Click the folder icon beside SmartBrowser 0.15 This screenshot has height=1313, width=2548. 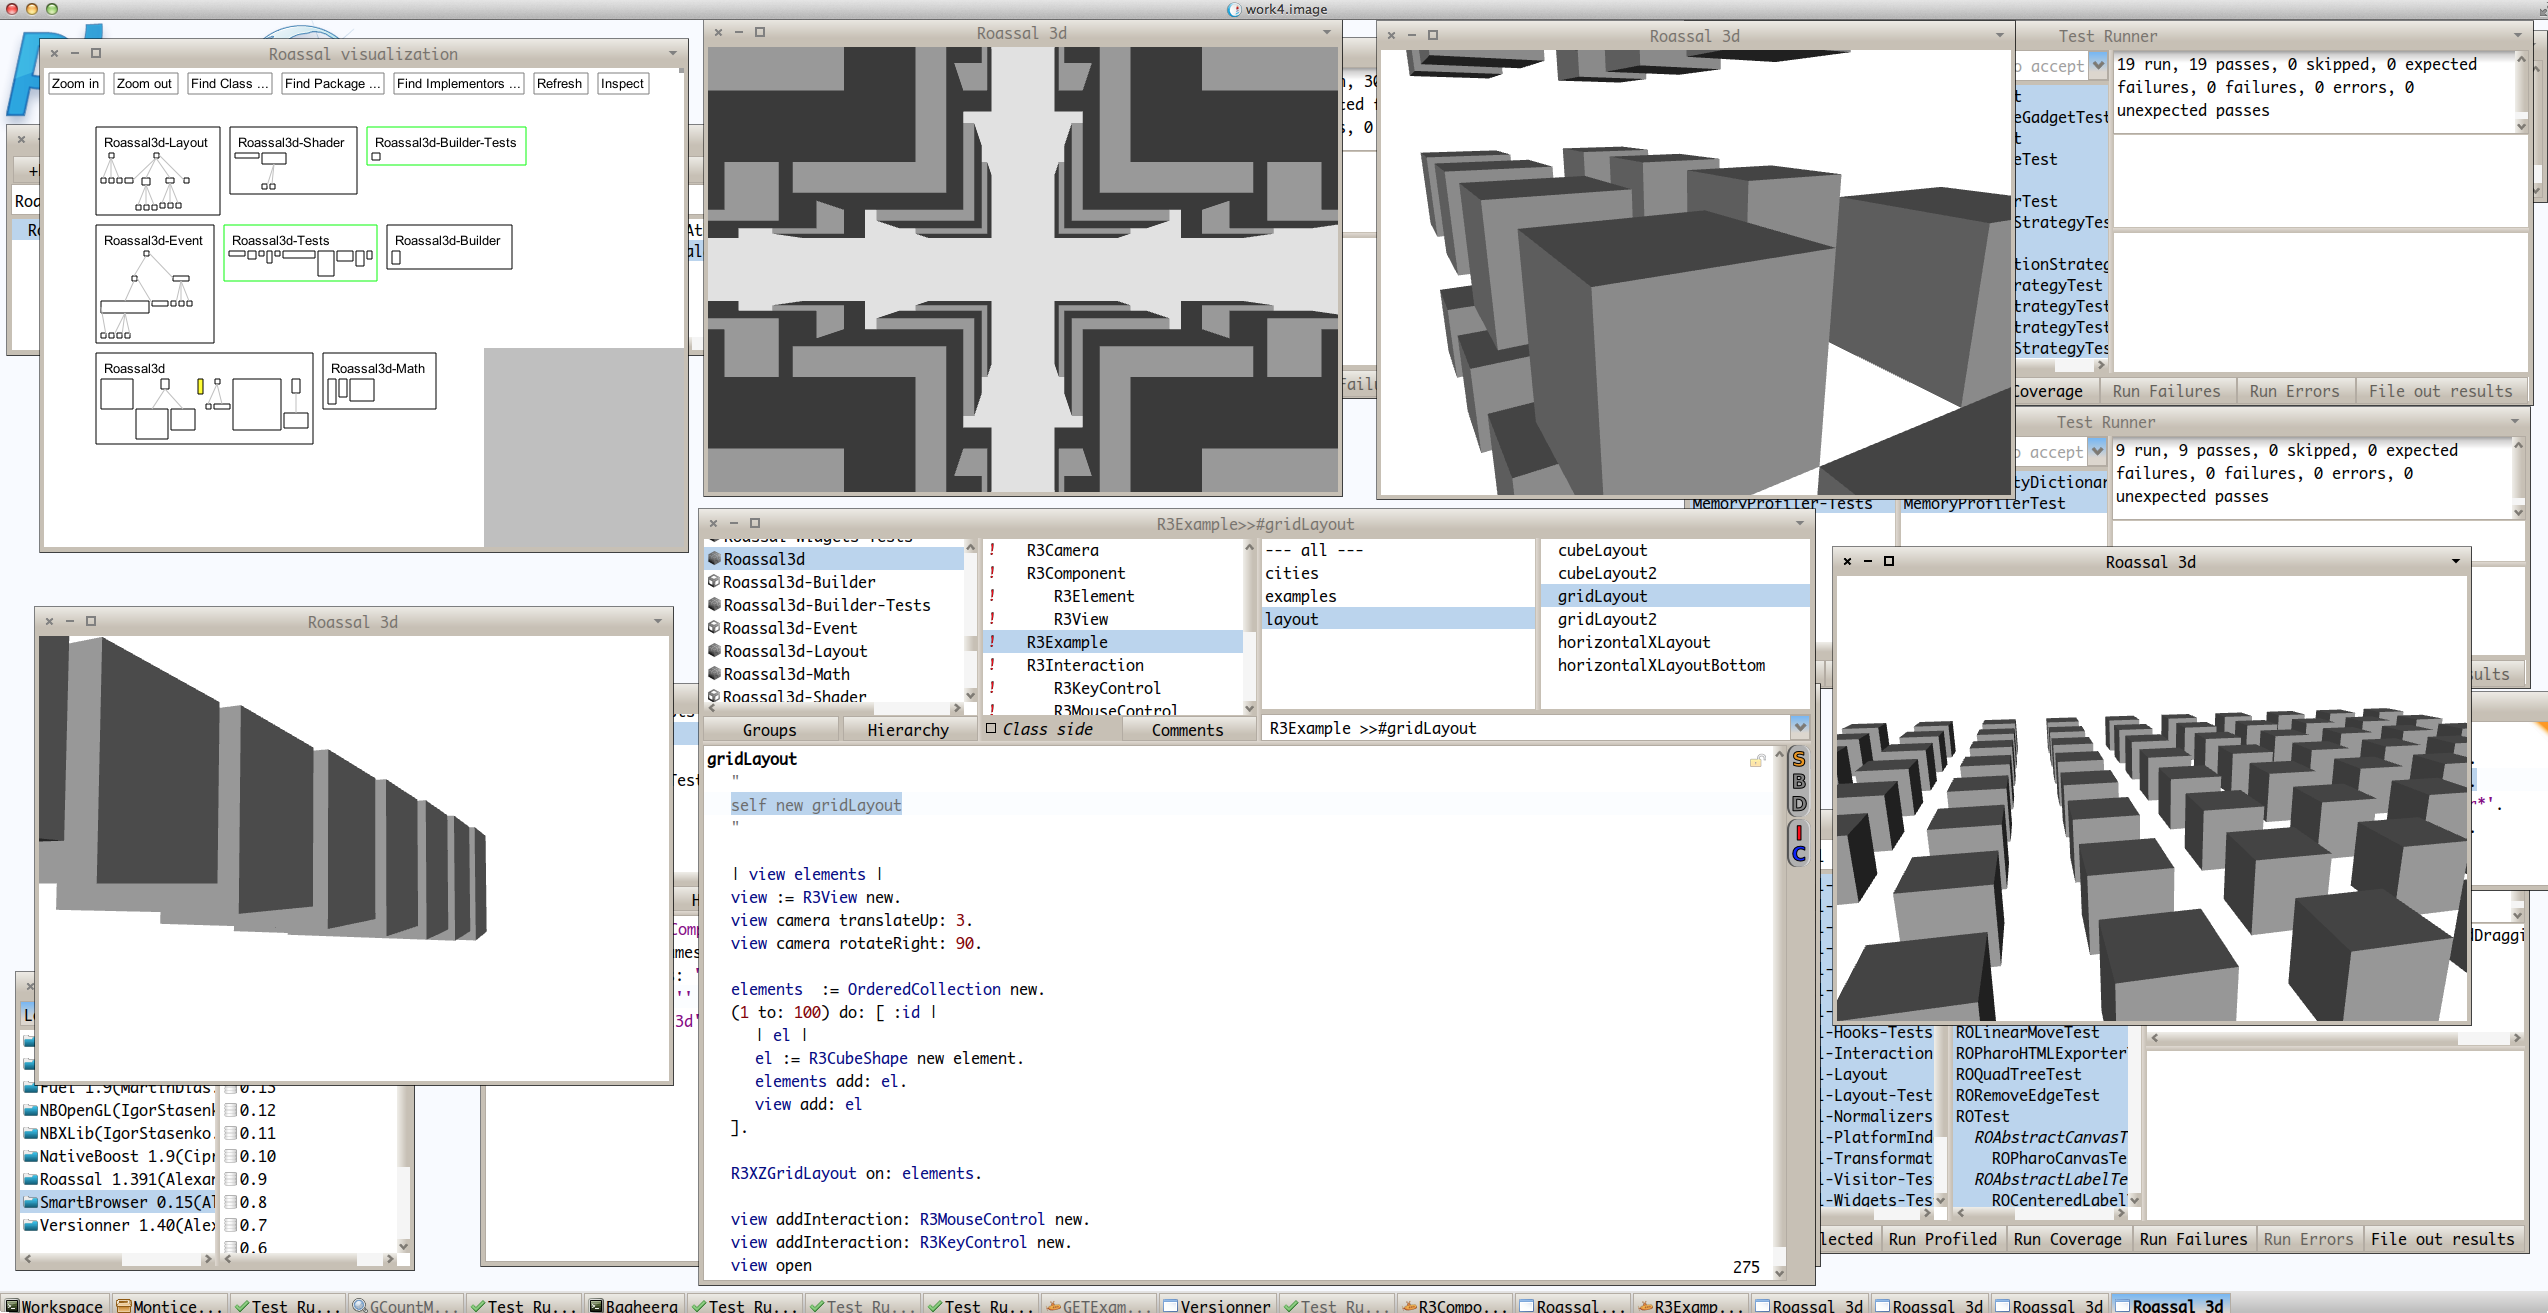[30, 1202]
